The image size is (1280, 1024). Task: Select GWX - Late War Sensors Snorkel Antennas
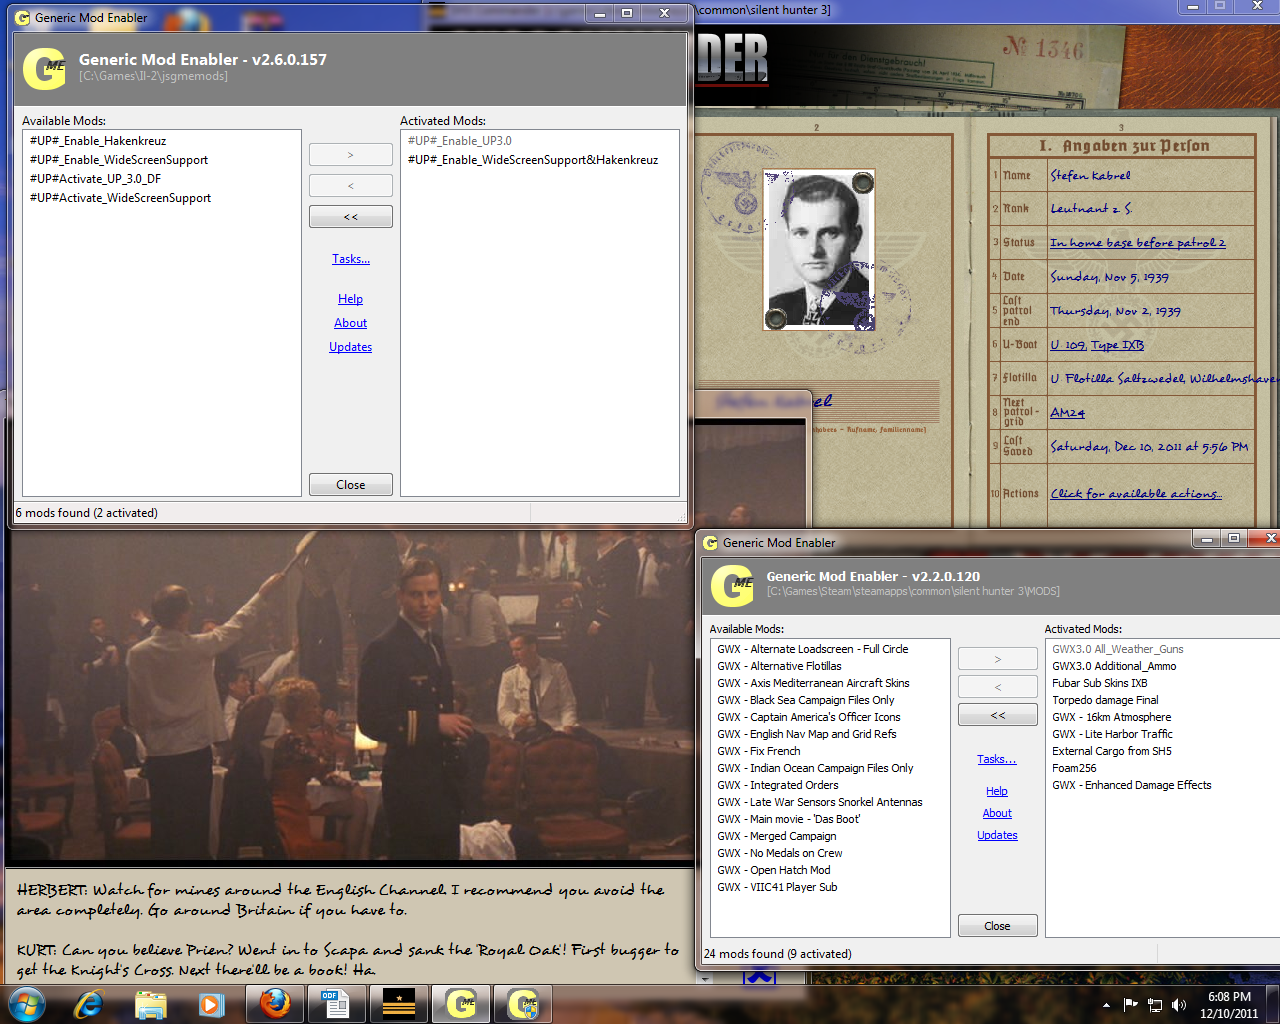pyautogui.click(x=820, y=802)
